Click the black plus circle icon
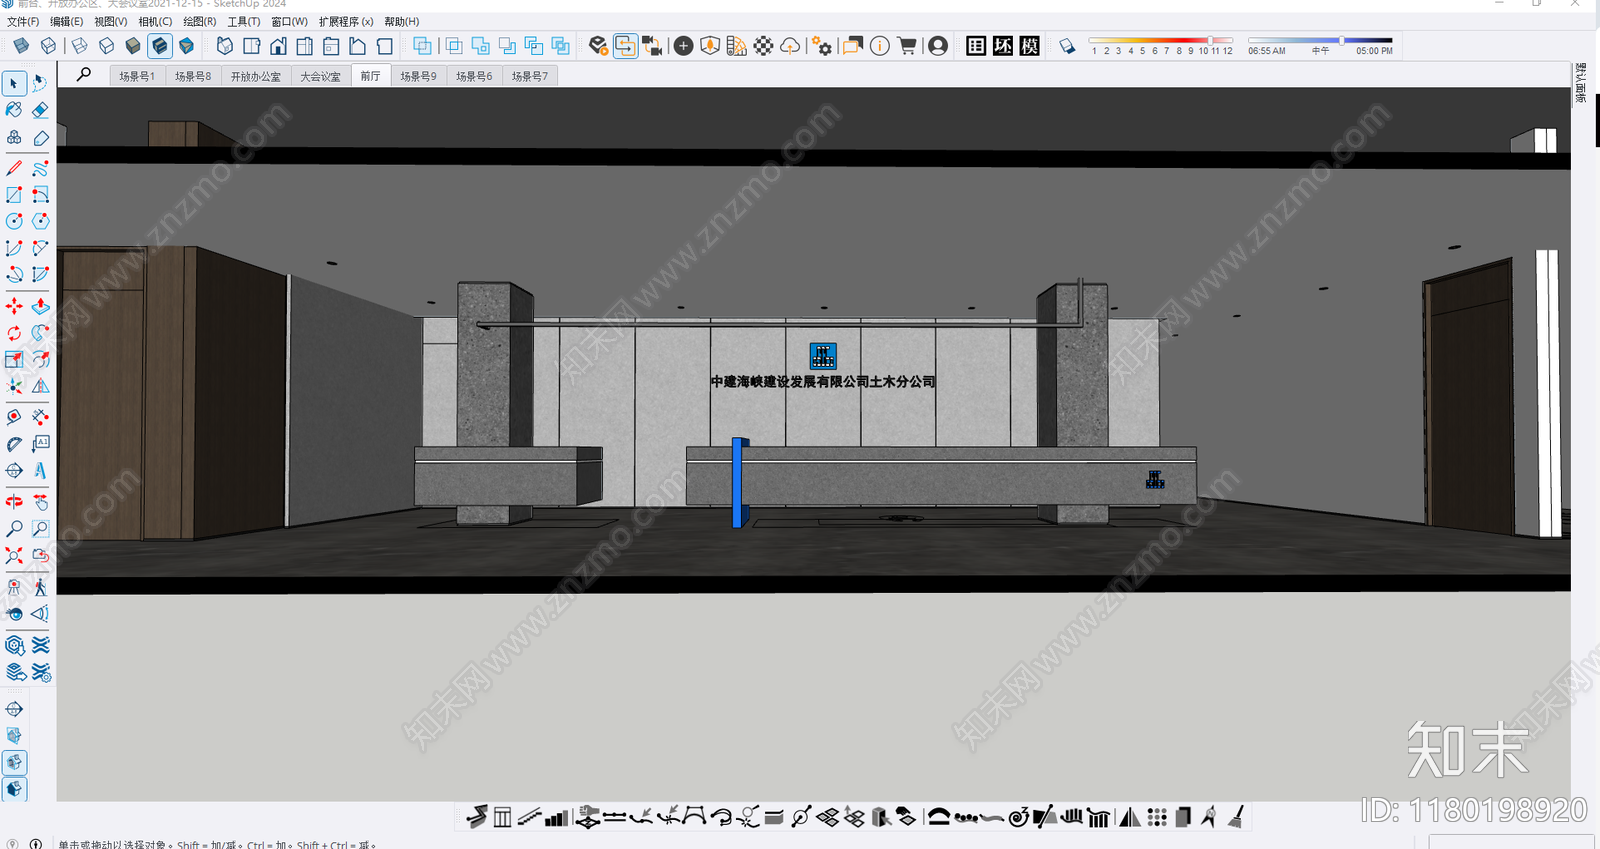The image size is (1600, 849). (683, 46)
